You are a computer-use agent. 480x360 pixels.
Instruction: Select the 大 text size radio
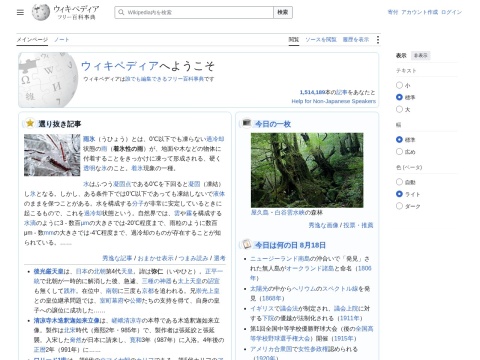(399, 109)
